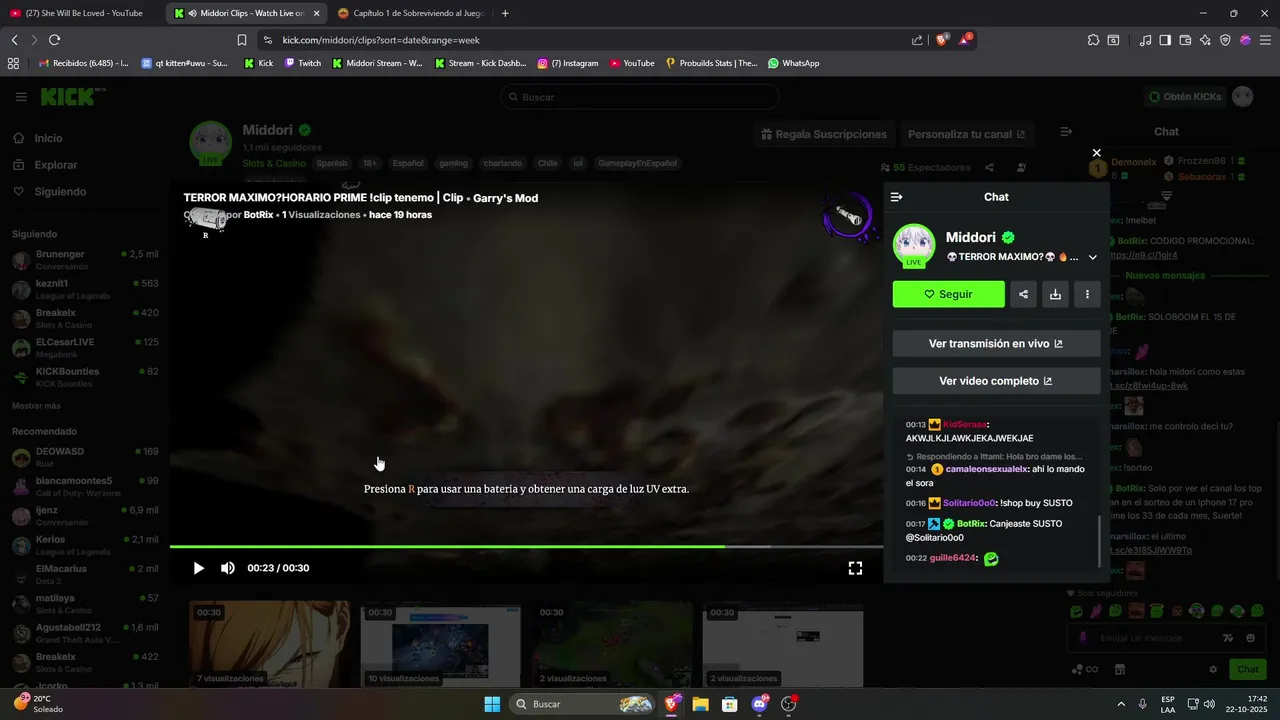Open the WhatsApp bookmark
The image size is (1280, 720).
(794, 63)
